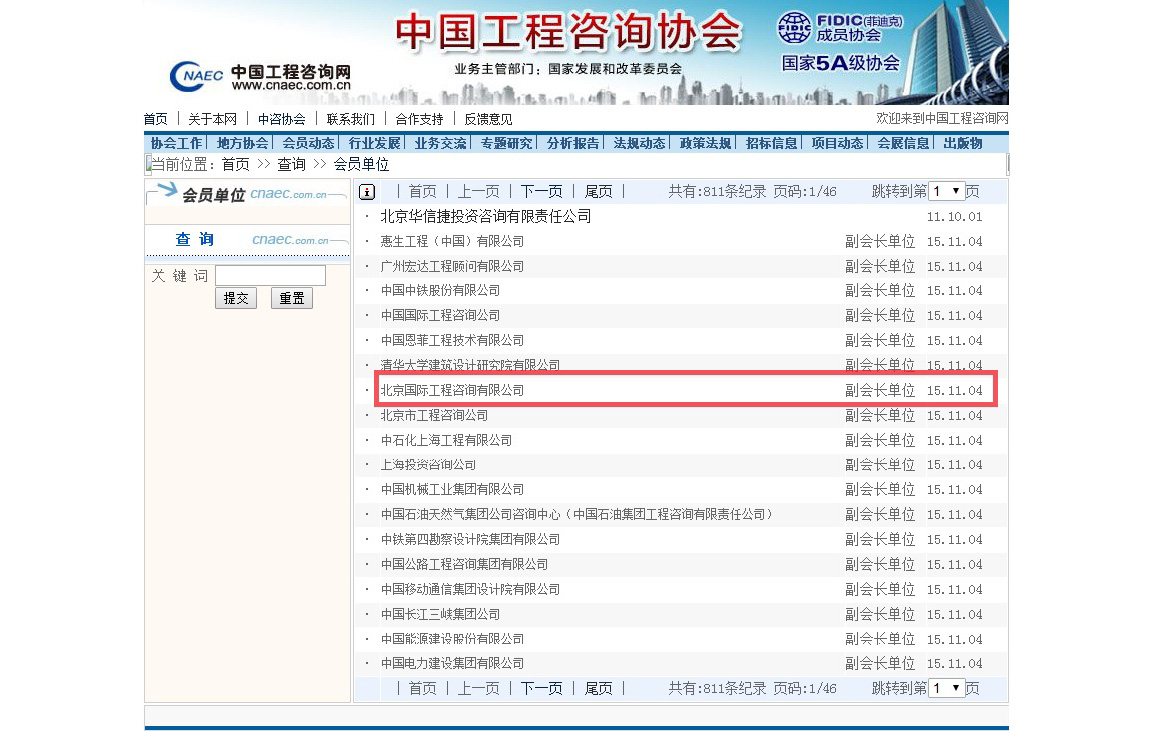
Task: Open the 反馈意见 link
Action: (x=488, y=119)
